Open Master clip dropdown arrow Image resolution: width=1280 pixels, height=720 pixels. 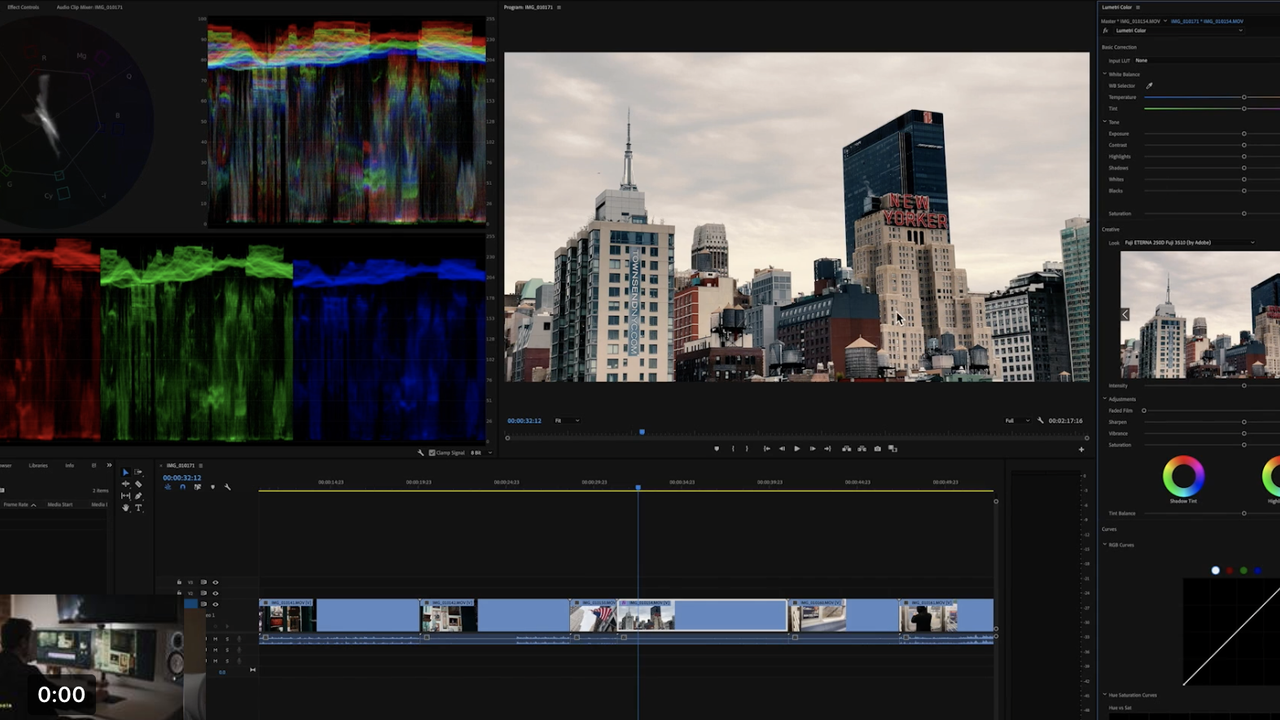(1165, 21)
